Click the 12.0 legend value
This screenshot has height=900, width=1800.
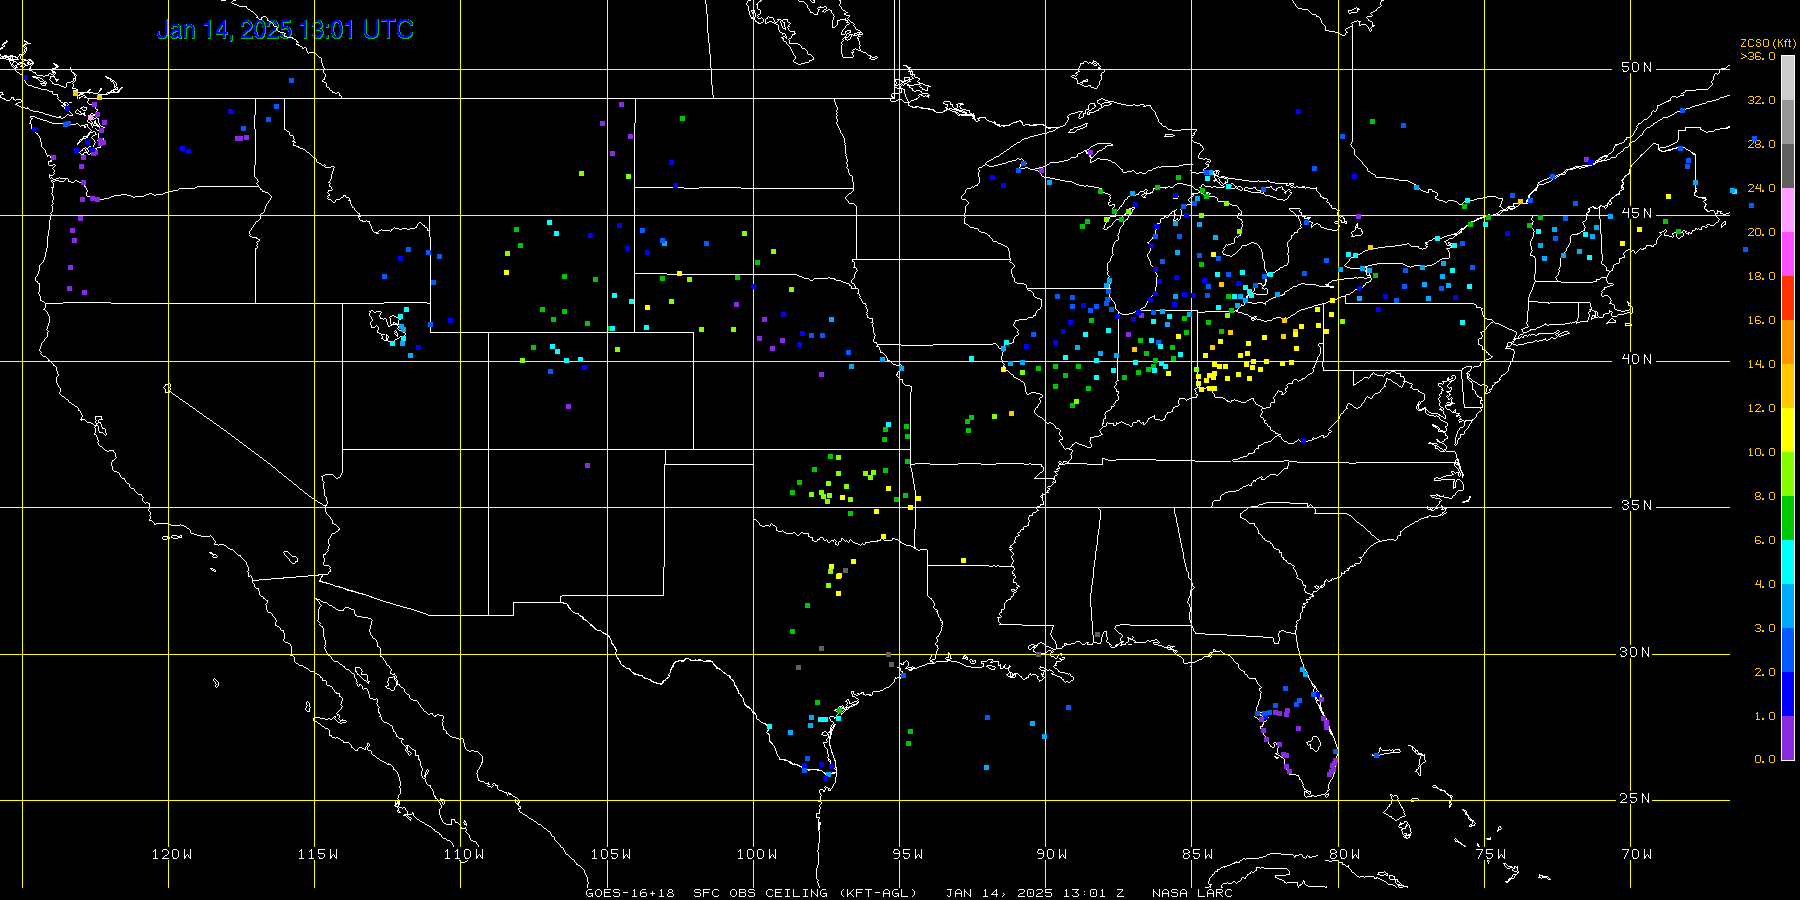[1762, 408]
